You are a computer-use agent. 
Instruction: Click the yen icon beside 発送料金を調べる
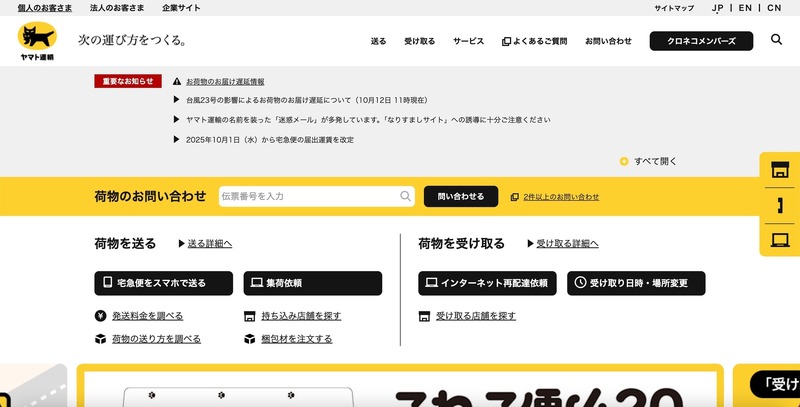100,316
